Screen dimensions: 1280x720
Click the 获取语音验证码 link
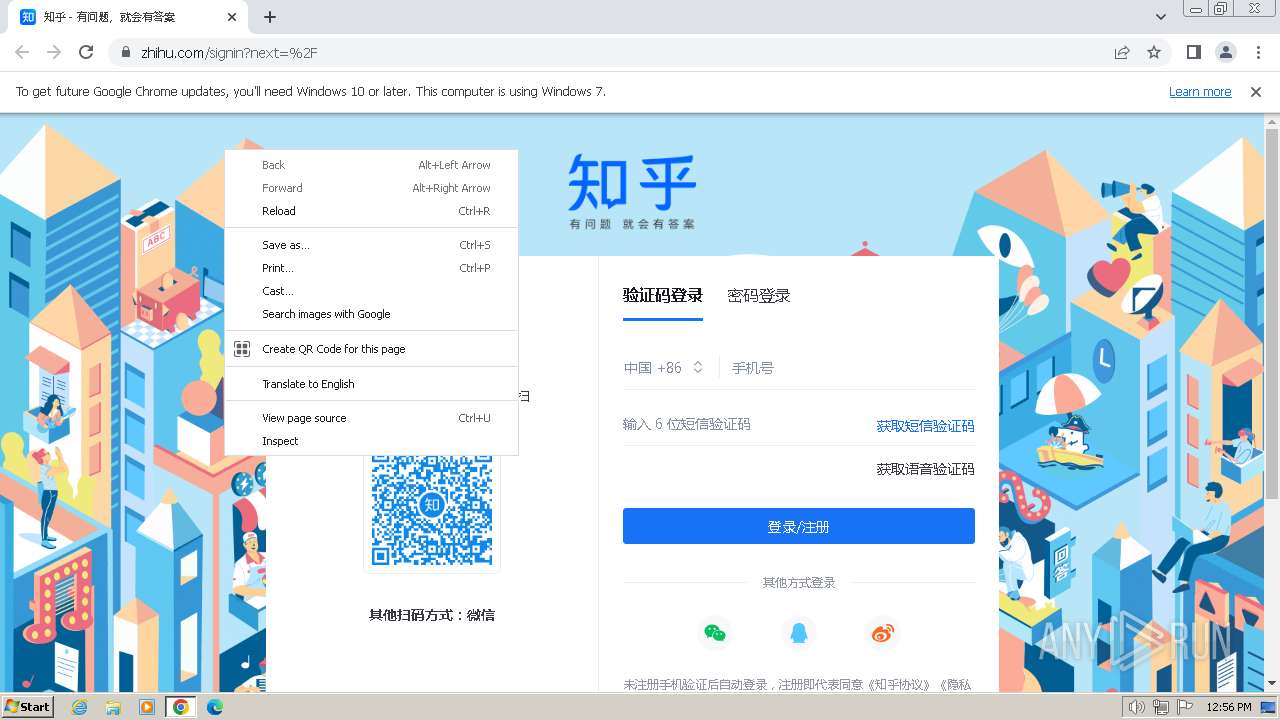pos(925,469)
